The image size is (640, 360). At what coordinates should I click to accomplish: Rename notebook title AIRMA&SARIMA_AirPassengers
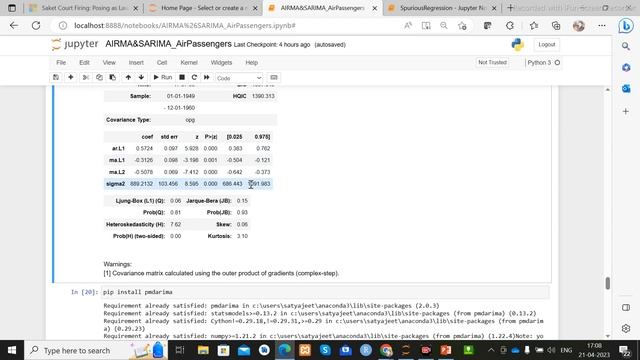[168, 44]
